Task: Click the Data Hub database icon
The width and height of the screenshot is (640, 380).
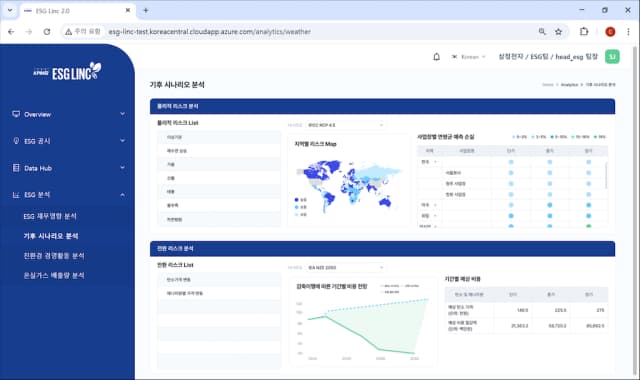Action: pyautogui.click(x=16, y=168)
